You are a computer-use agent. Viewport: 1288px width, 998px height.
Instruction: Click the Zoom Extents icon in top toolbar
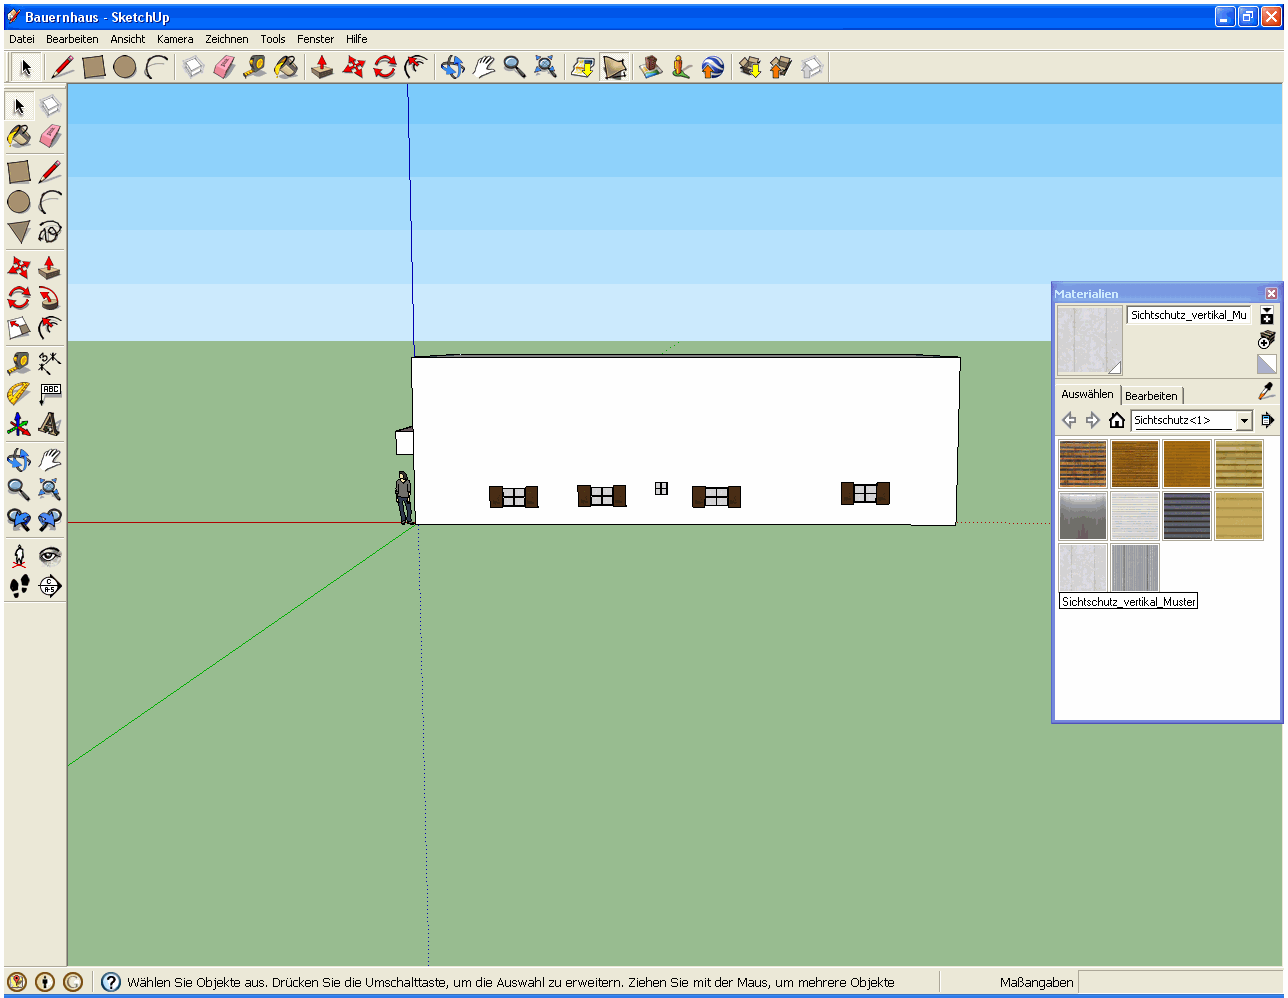(x=545, y=67)
